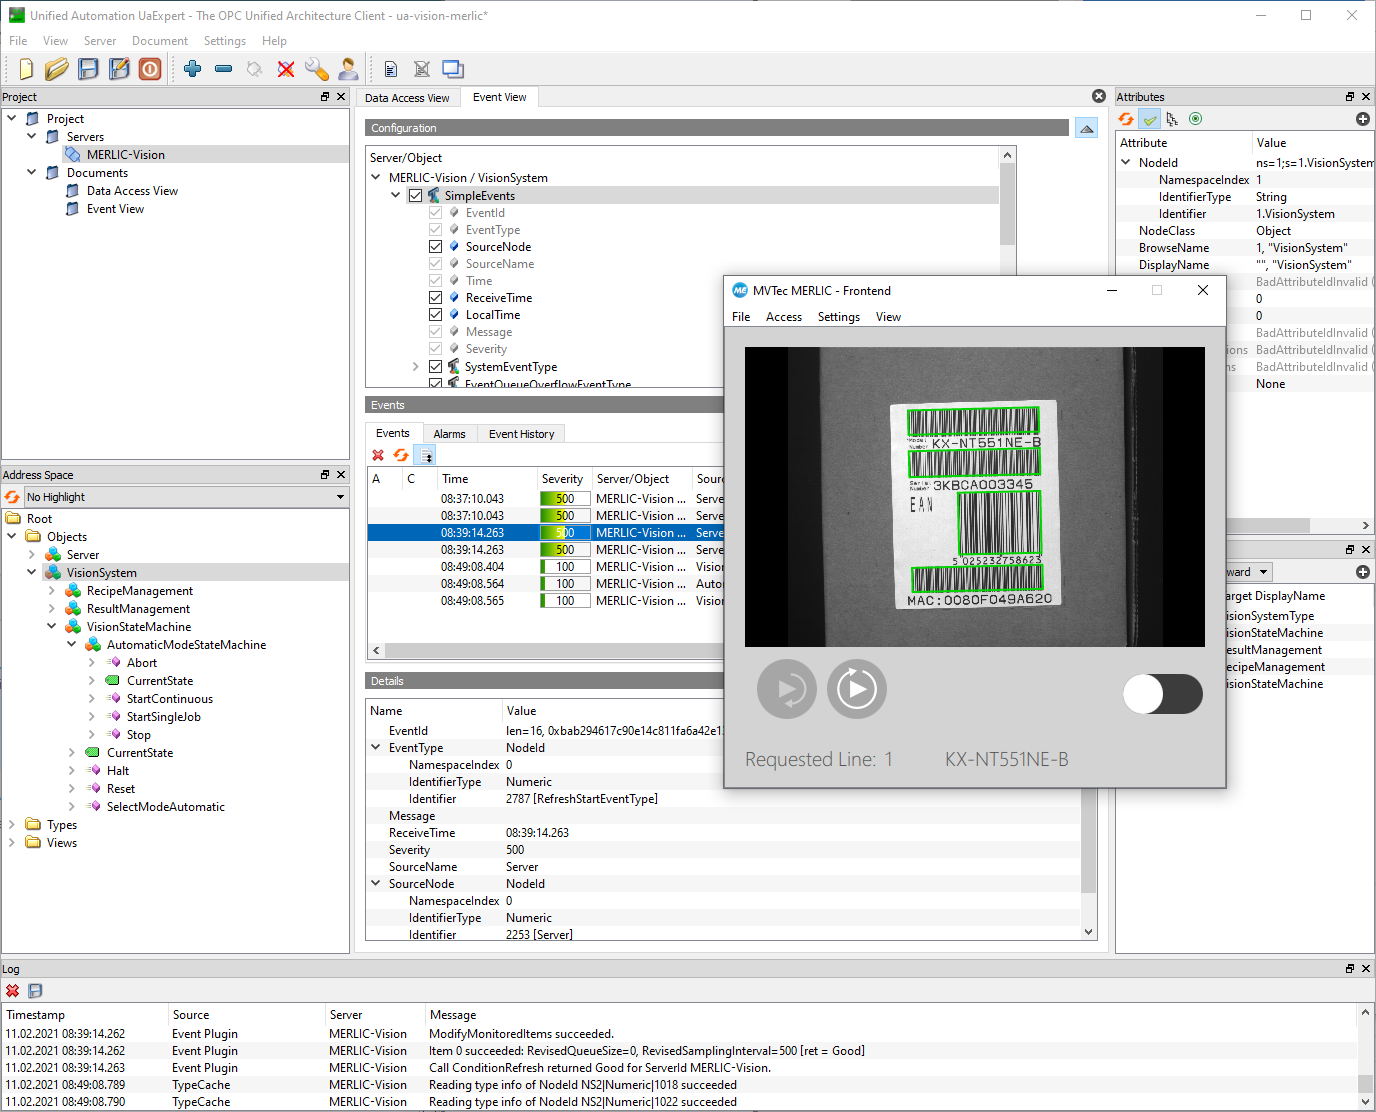Viewport: 1376px width, 1112px height.
Task: Click the change user person icon
Action: coord(348,69)
